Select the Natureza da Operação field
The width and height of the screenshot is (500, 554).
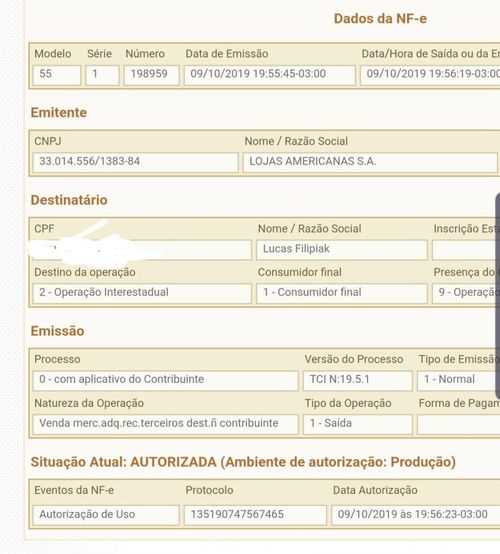(165, 424)
